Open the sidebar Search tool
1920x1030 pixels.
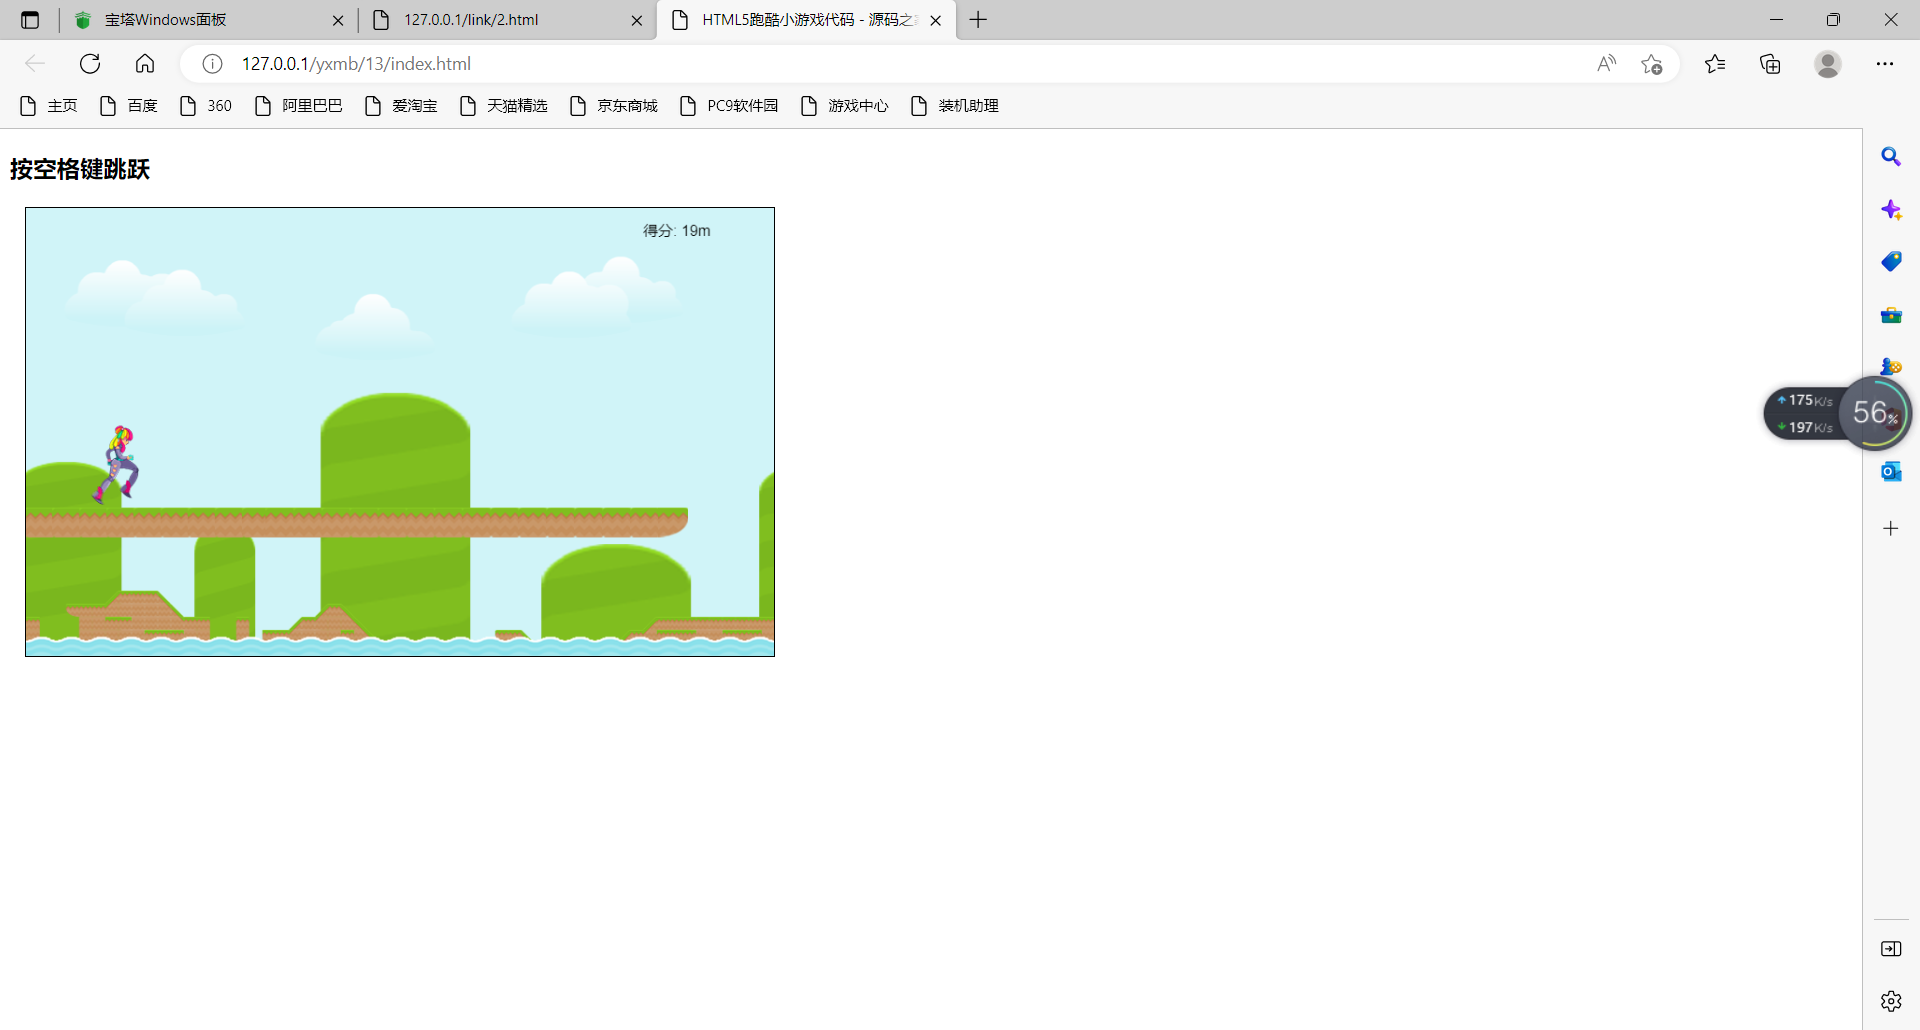1890,157
